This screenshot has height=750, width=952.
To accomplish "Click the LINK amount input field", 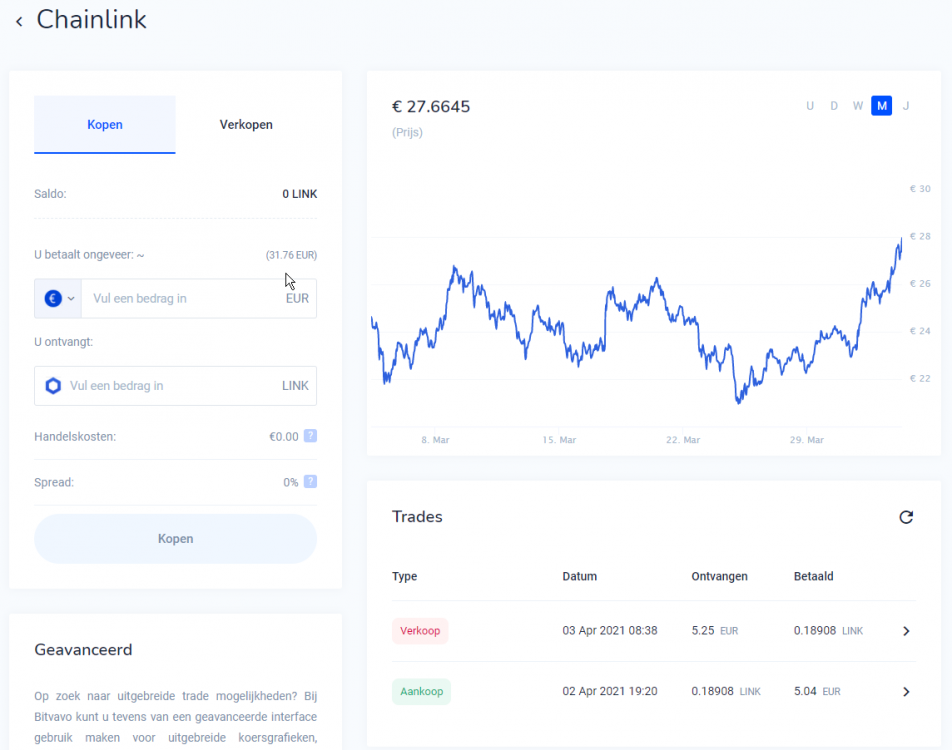I will (x=170, y=386).
